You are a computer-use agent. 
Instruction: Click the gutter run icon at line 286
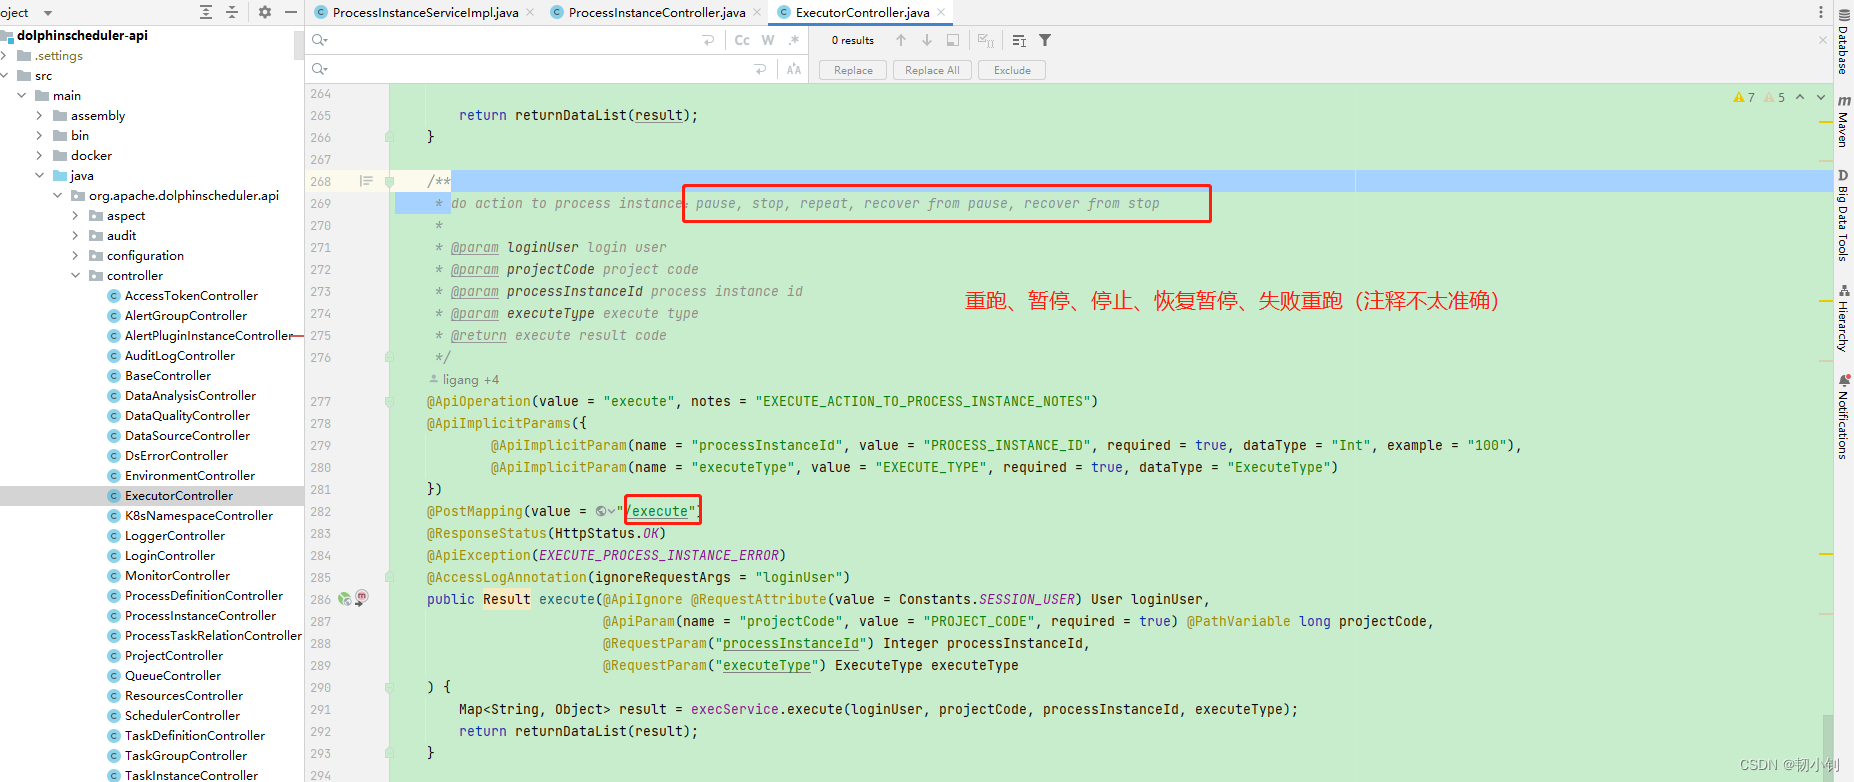(x=345, y=599)
